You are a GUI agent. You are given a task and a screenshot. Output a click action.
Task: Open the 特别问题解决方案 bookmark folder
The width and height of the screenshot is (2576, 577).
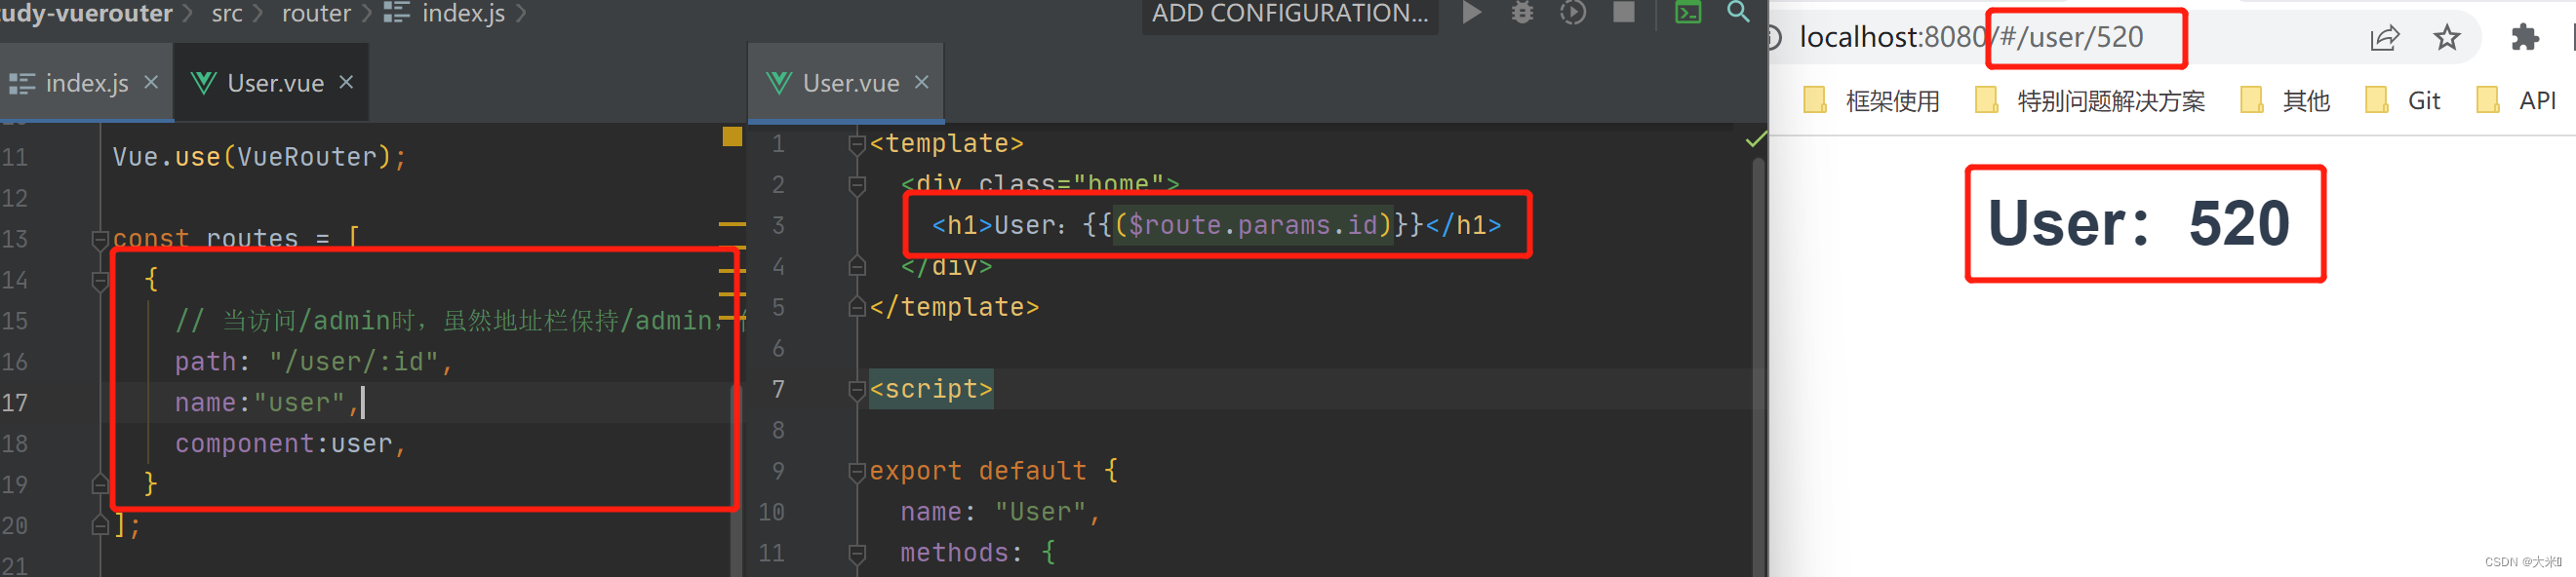2090,101
